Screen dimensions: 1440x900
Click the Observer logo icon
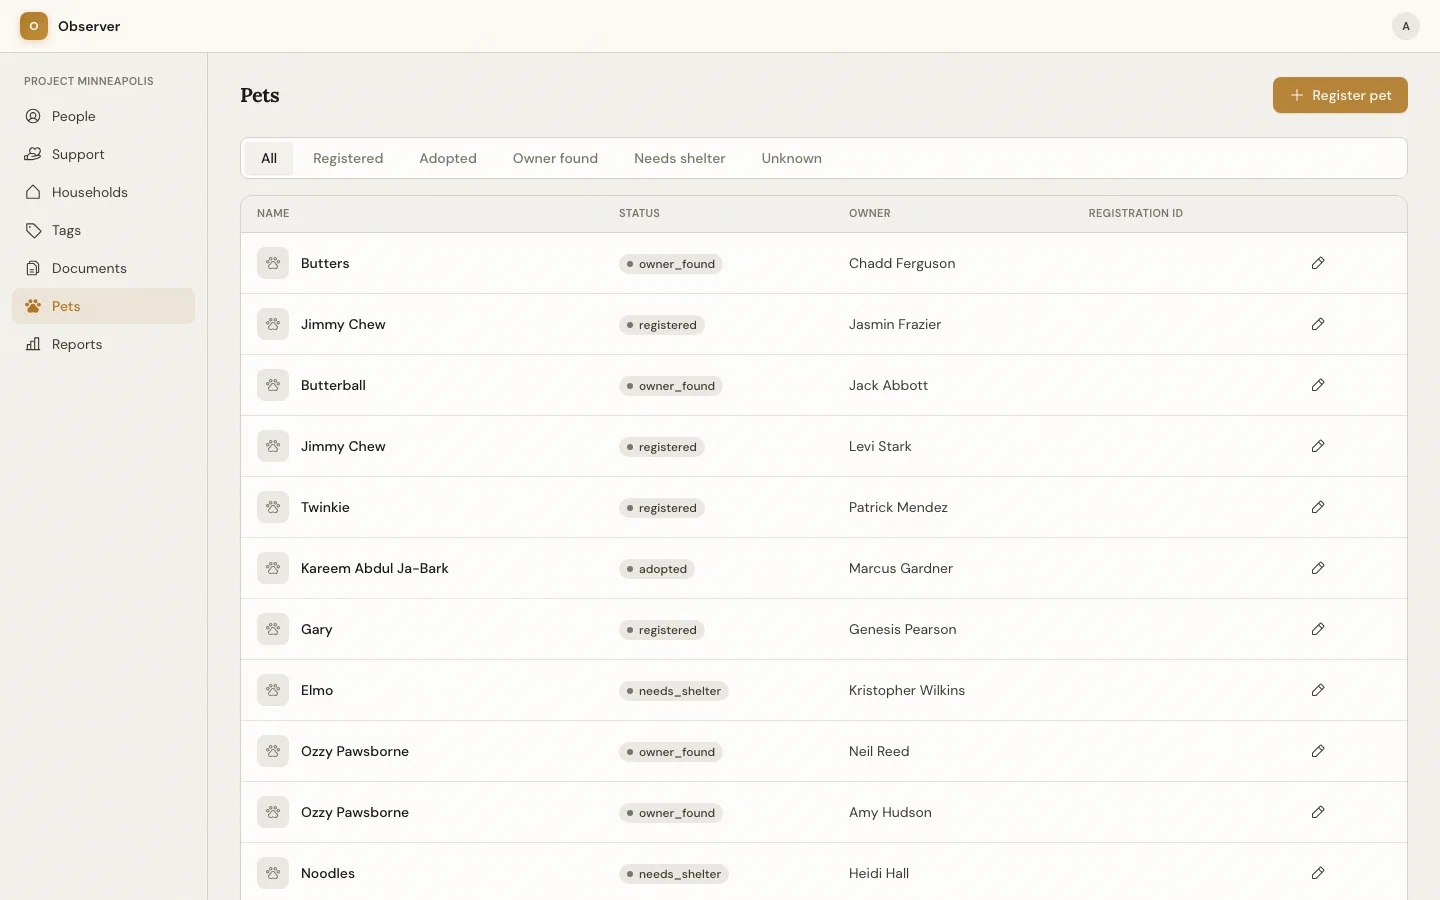click(x=34, y=26)
